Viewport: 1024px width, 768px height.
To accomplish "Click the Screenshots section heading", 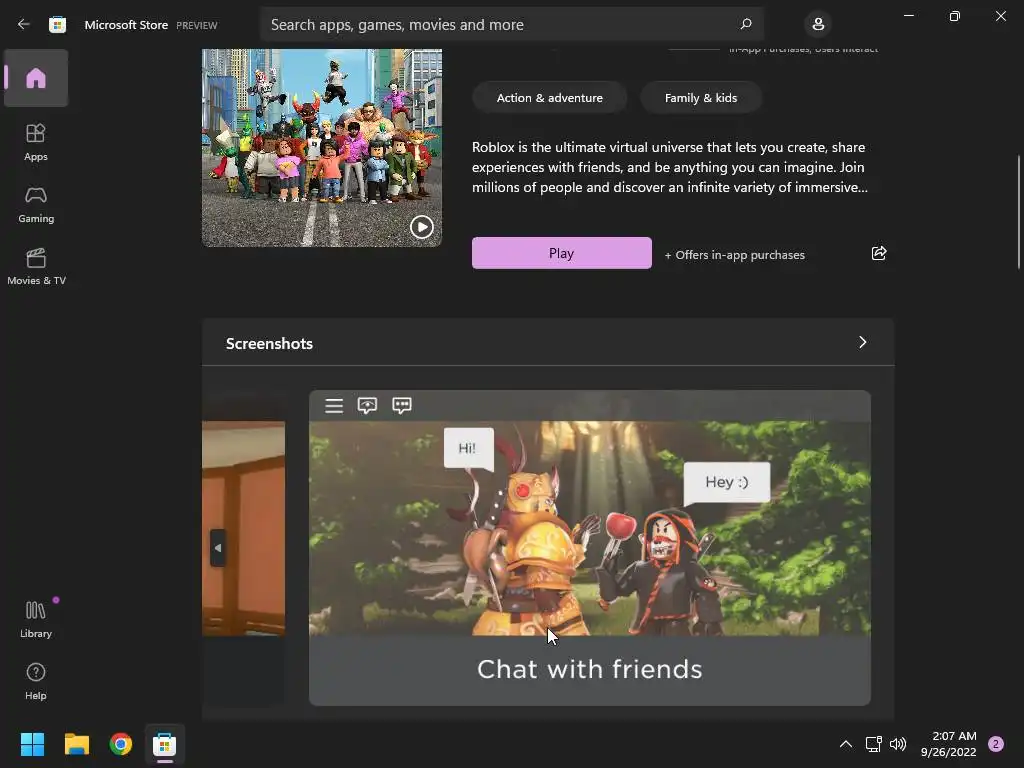I will click(x=269, y=344).
